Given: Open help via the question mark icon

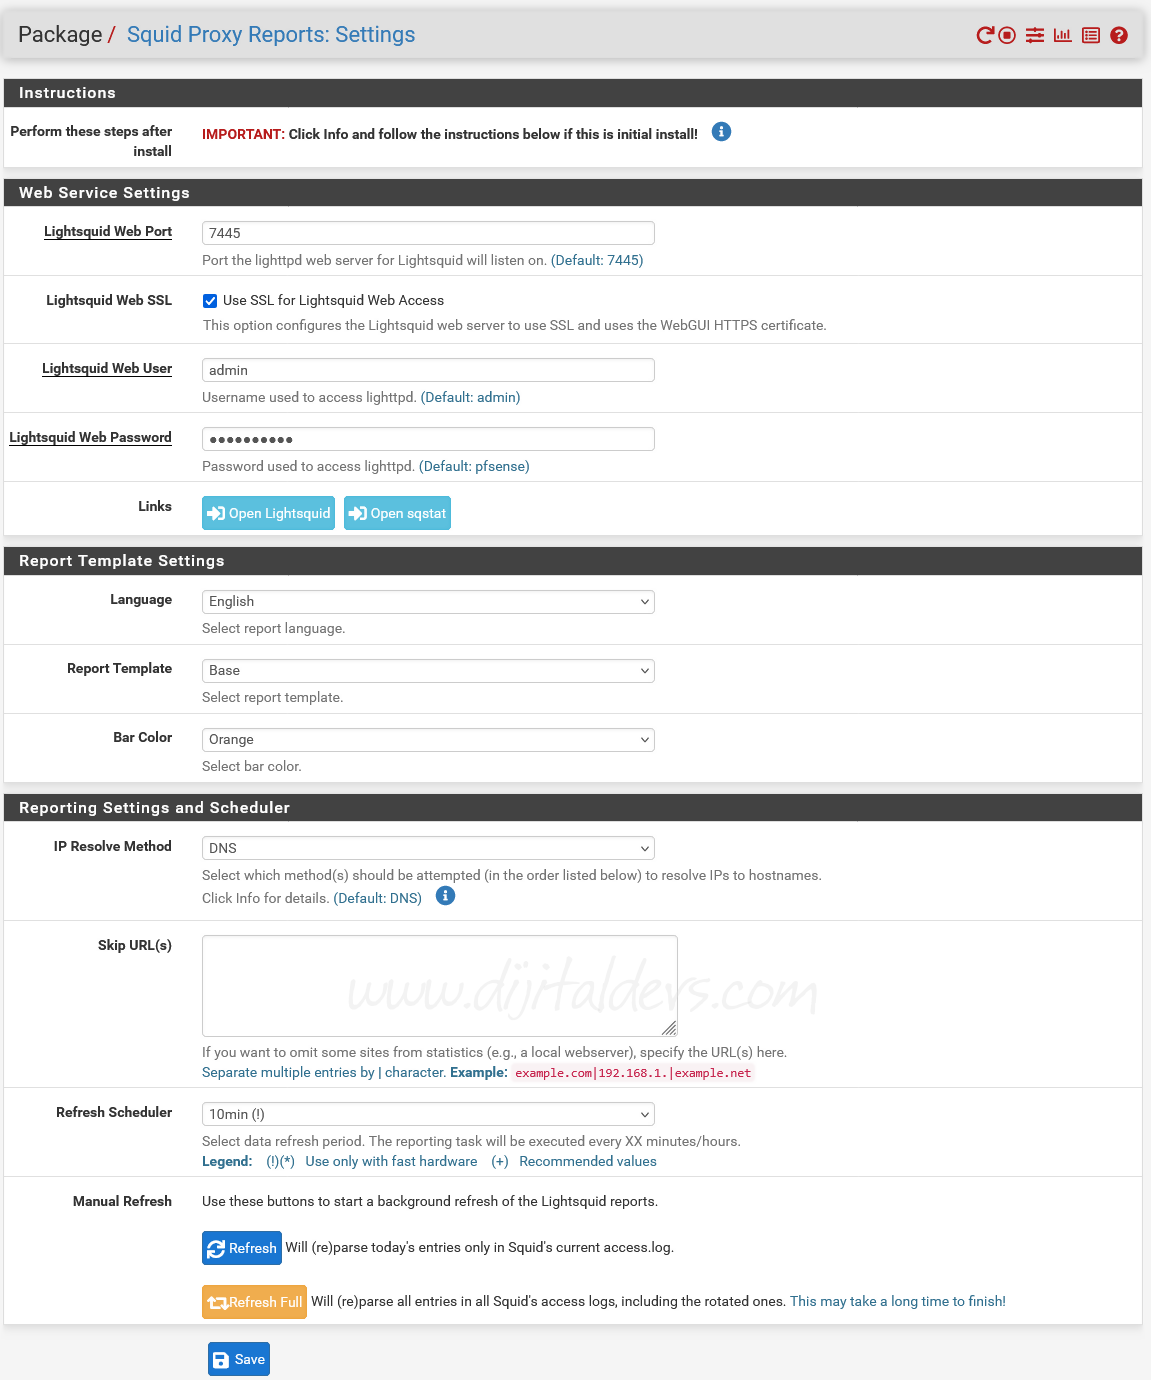Looking at the screenshot, I should pyautogui.click(x=1118, y=35).
